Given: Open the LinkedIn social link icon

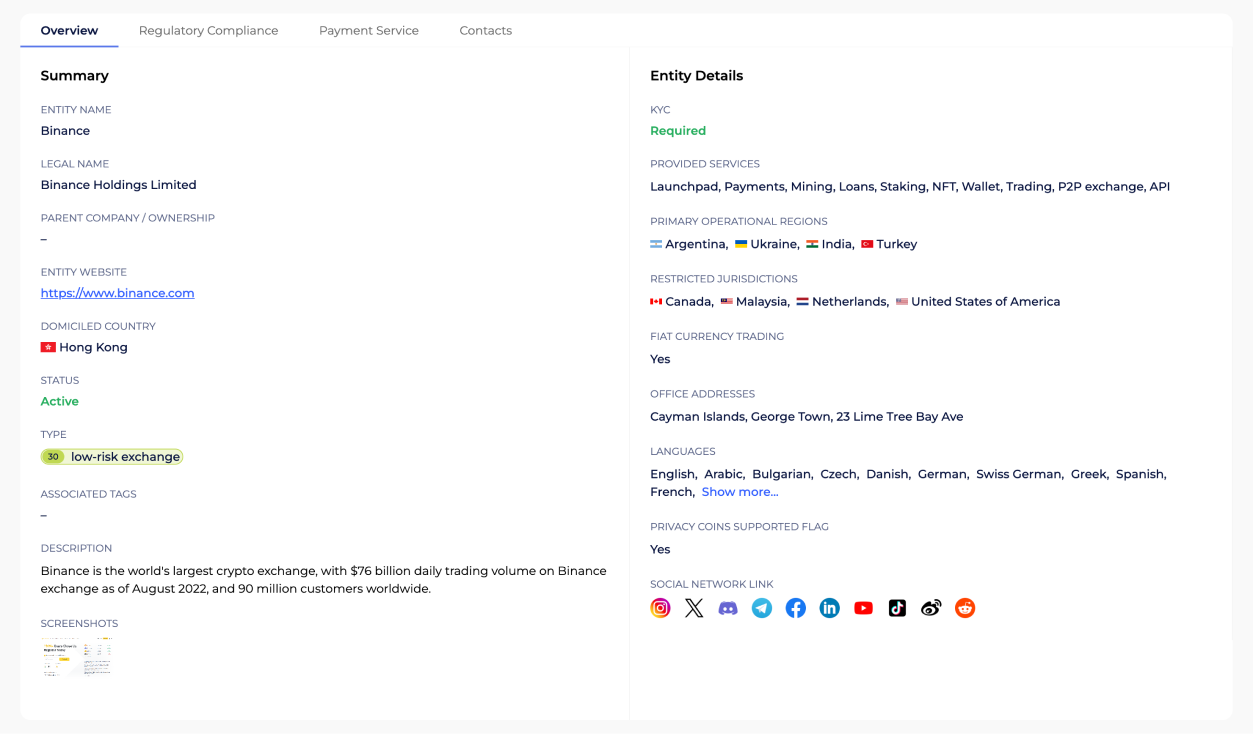Looking at the screenshot, I should tap(830, 608).
